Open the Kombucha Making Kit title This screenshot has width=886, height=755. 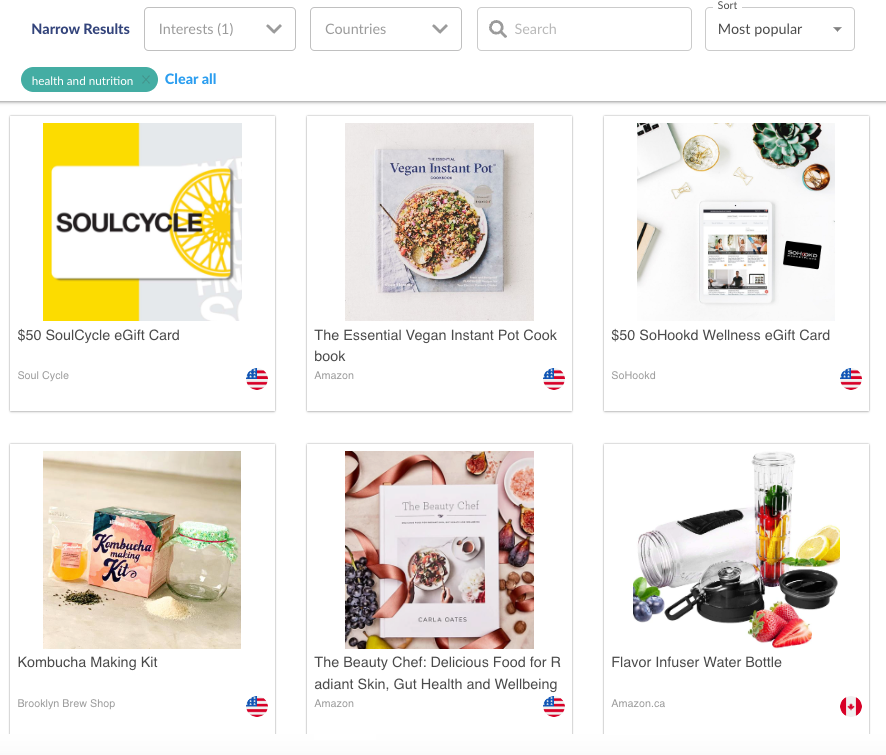pyautogui.click(x=88, y=662)
